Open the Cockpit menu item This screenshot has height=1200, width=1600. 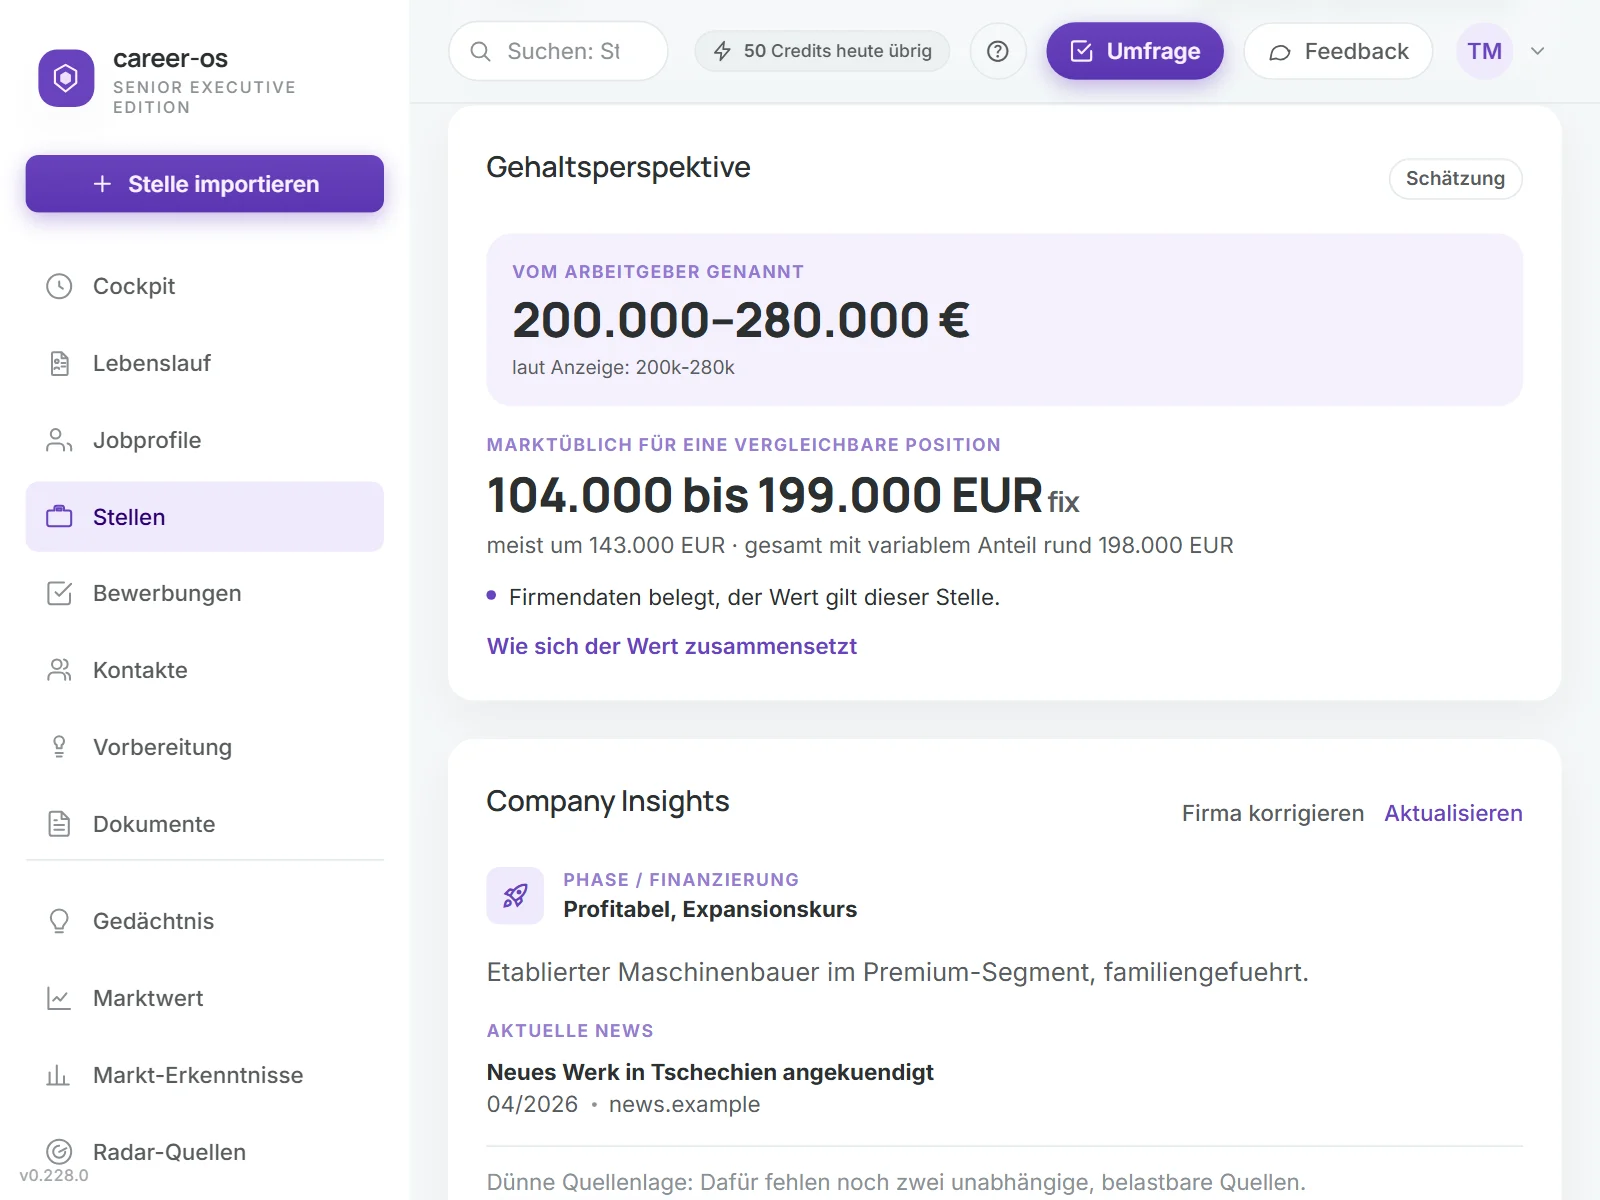205,286
